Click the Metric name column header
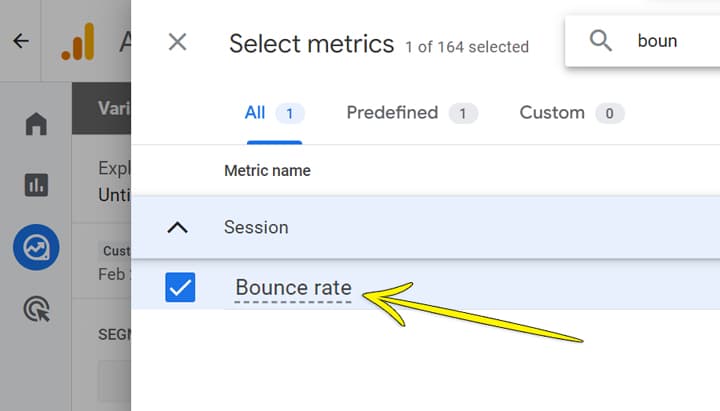The width and height of the screenshot is (720, 411). tap(267, 171)
